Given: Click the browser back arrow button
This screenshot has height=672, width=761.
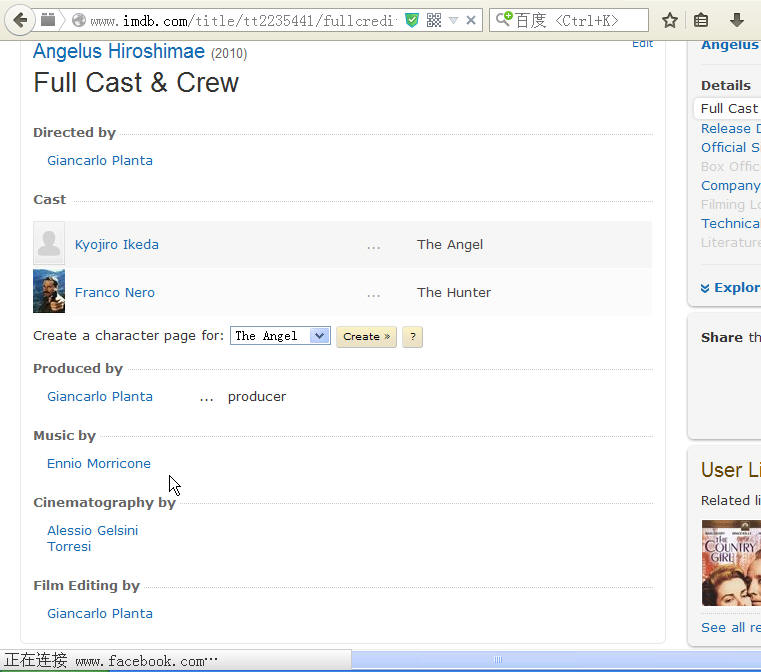Looking at the screenshot, I should pyautogui.click(x=20, y=20).
